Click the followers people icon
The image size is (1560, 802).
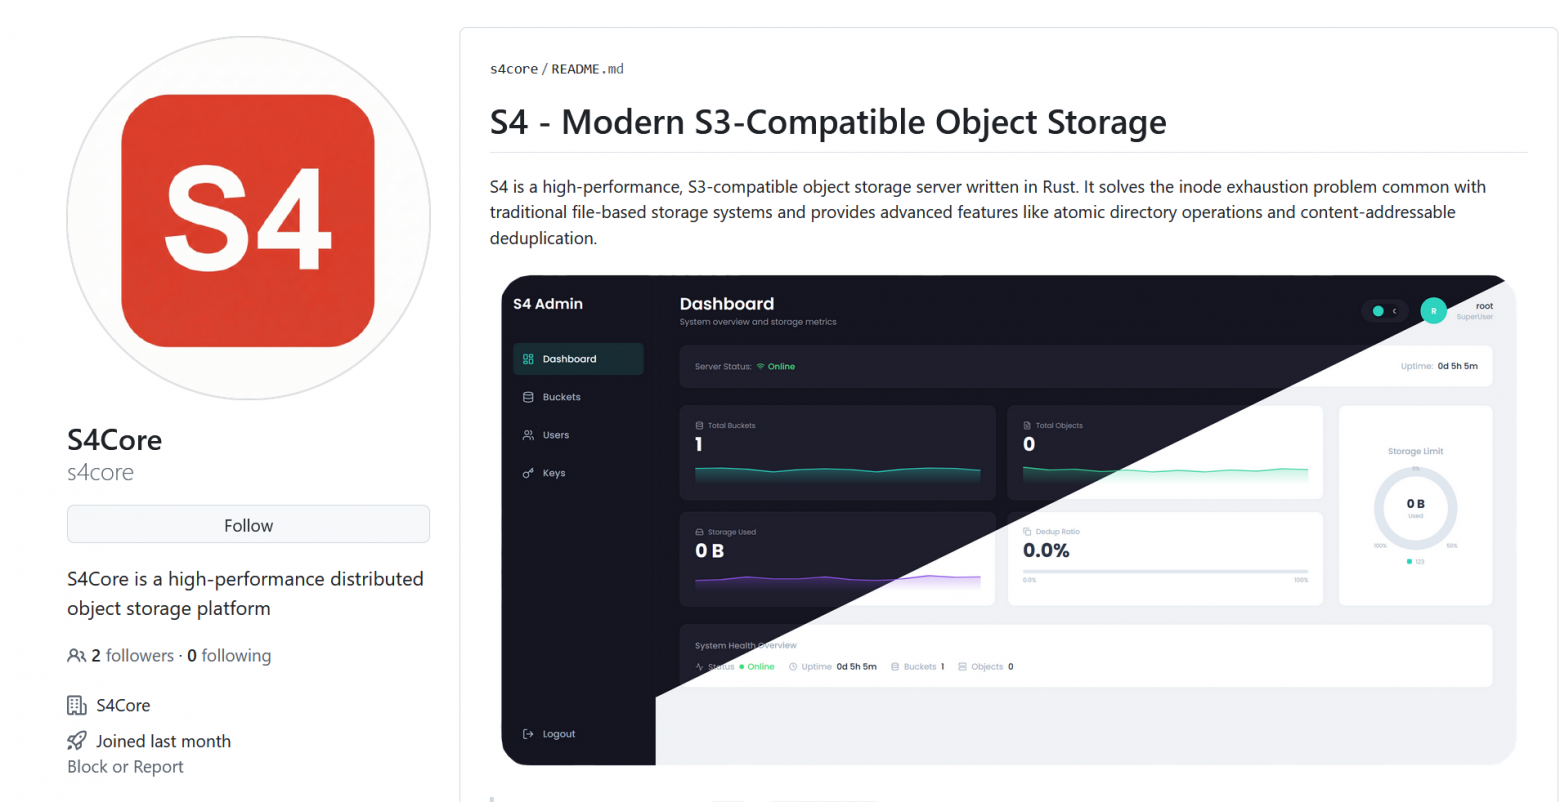click(x=76, y=656)
